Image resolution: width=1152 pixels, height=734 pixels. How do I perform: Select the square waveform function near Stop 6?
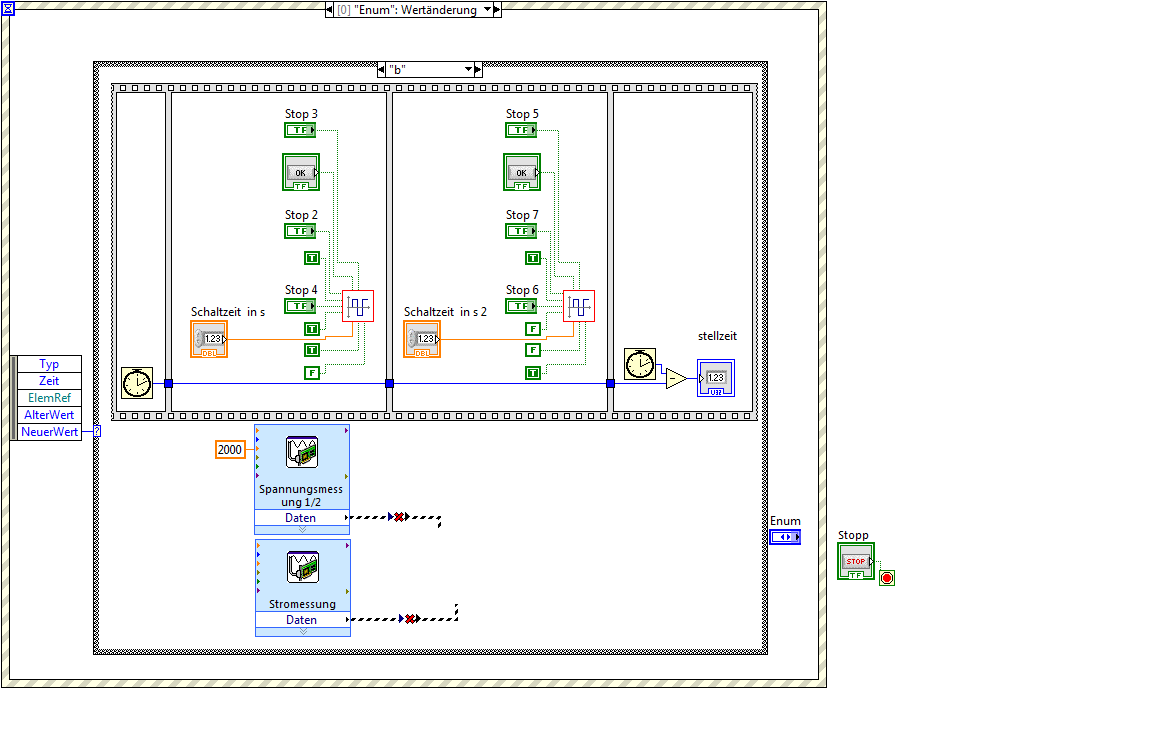[x=579, y=306]
